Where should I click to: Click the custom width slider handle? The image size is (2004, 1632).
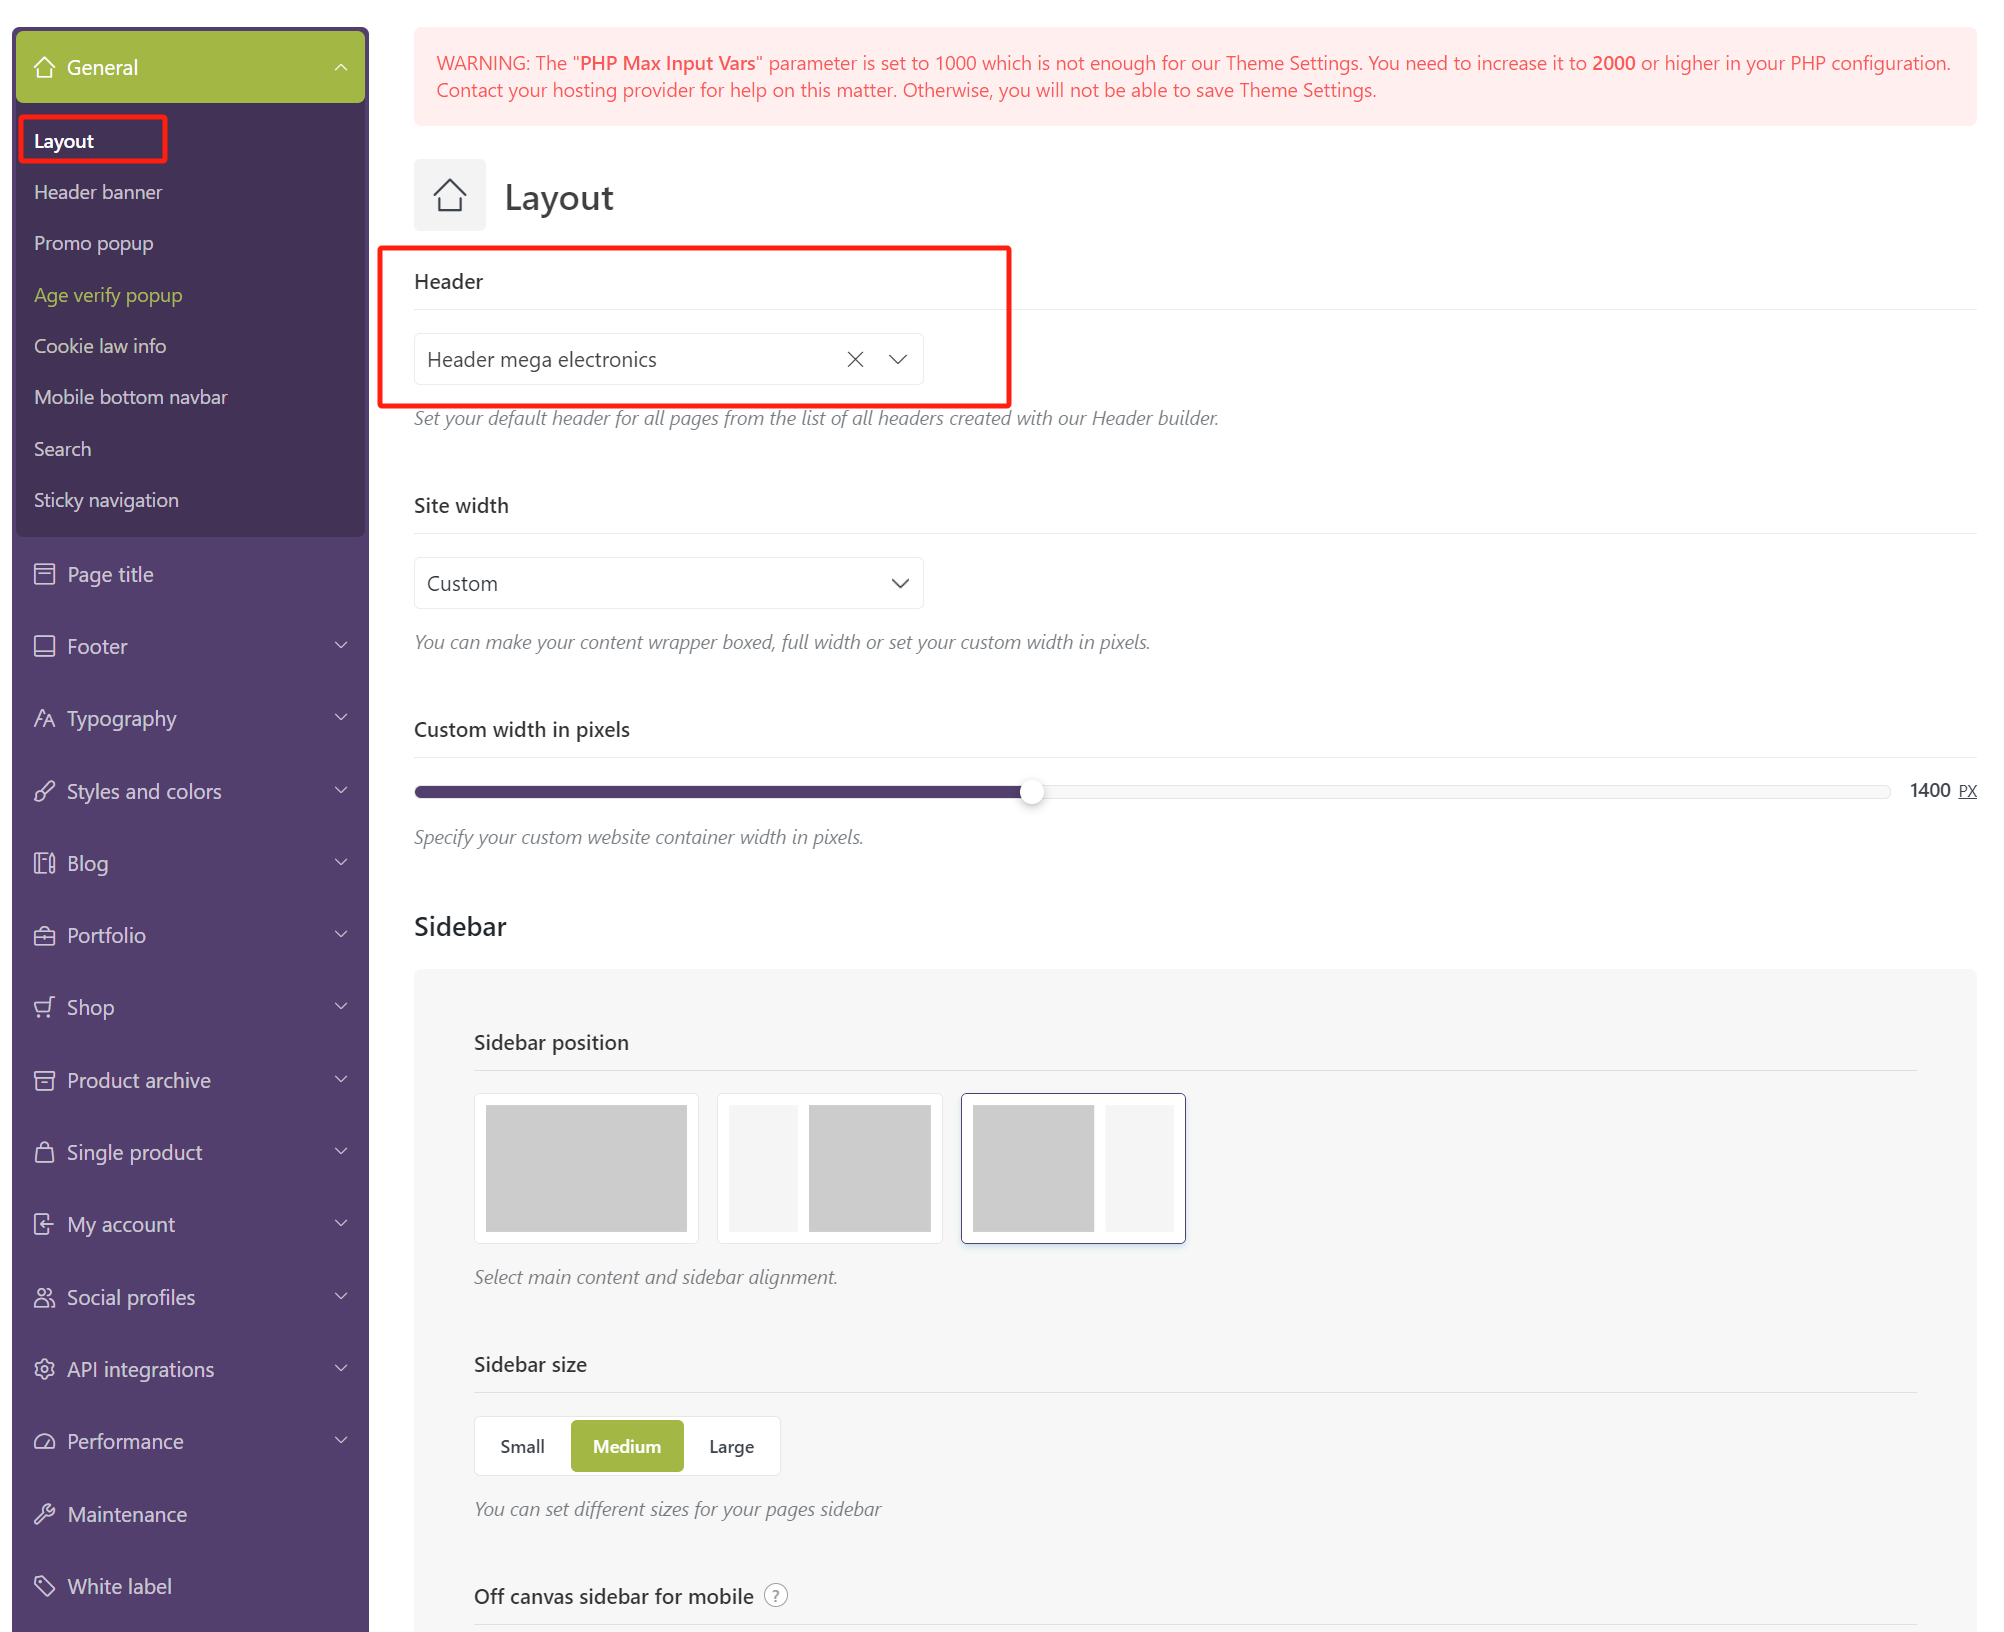tap(1032, 792)
